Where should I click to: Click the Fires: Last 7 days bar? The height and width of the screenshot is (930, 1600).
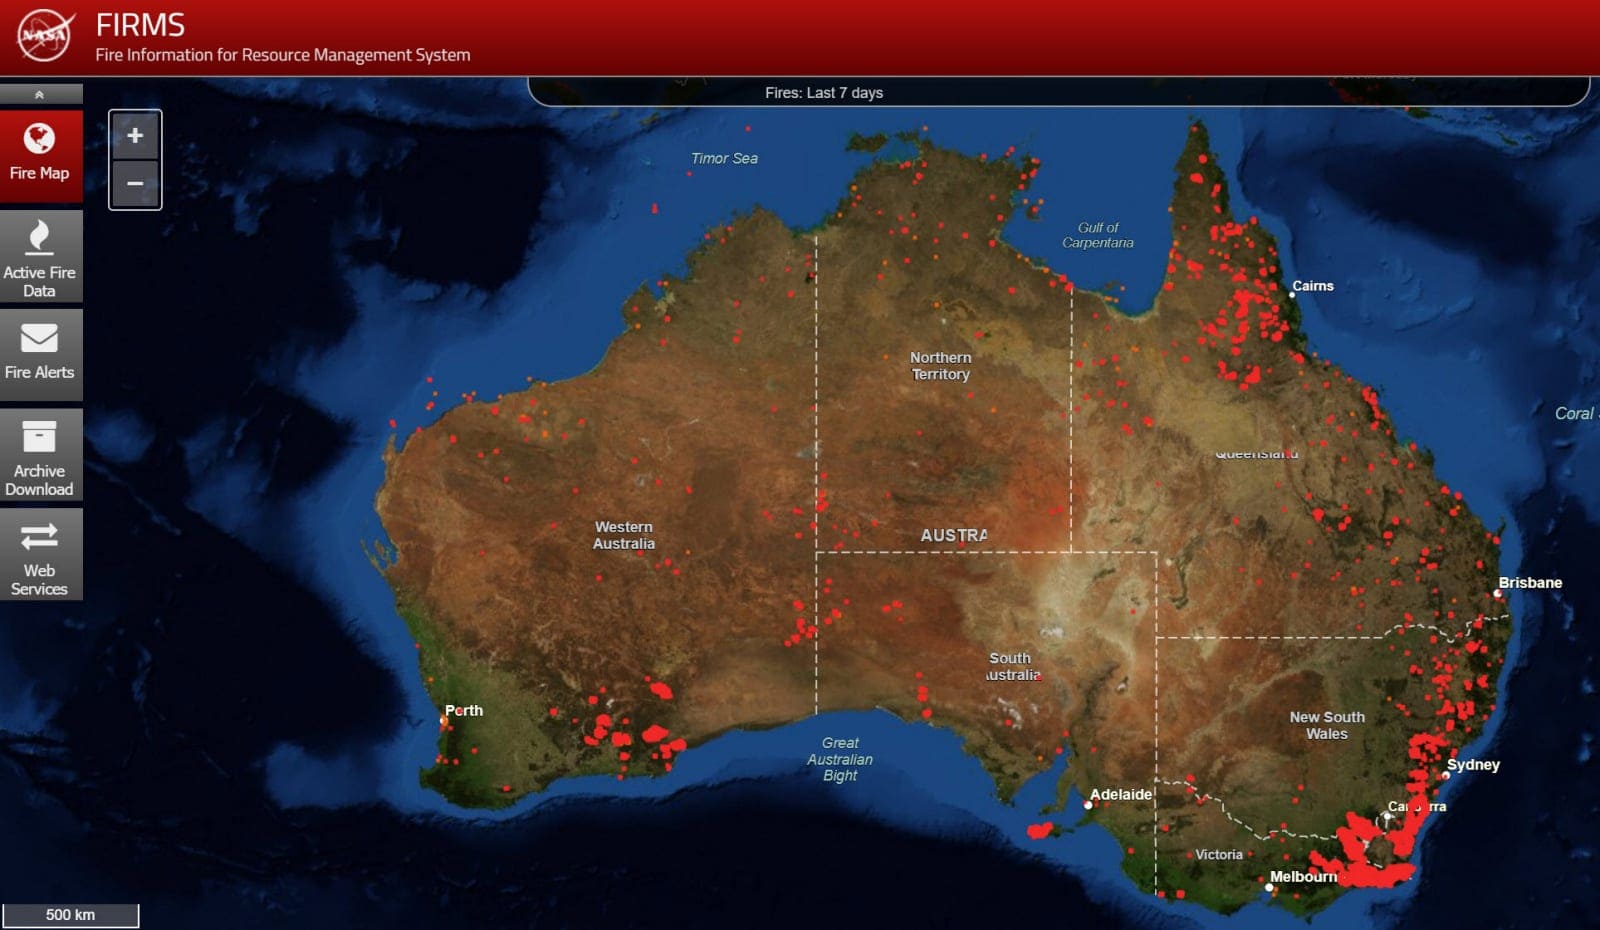click(1058, 92)
